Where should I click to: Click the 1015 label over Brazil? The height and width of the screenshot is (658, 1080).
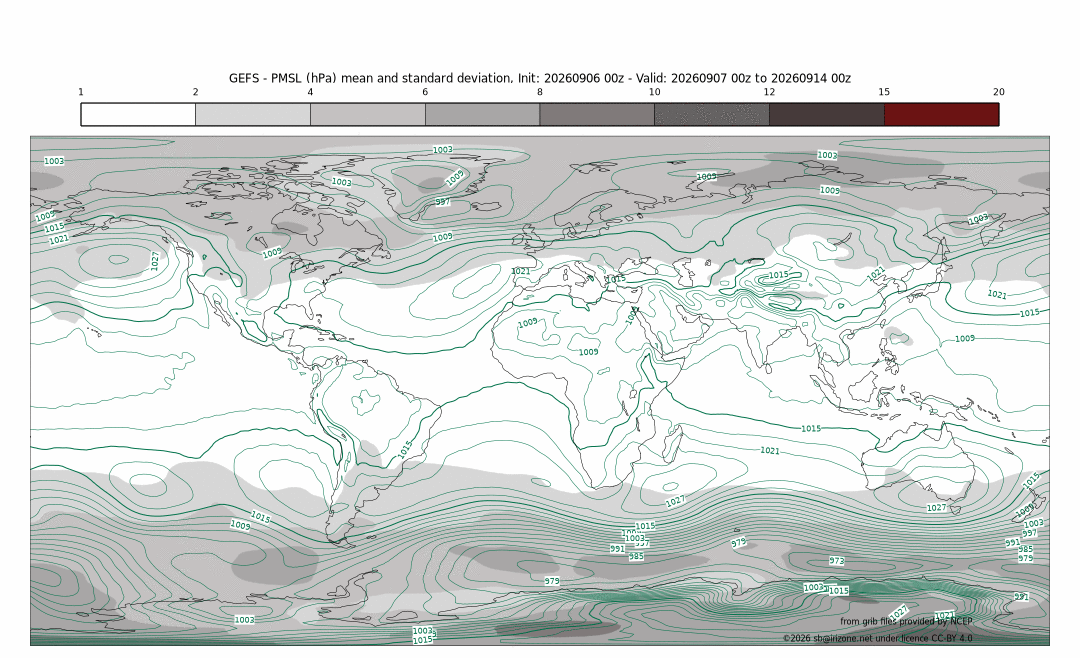pyautogui.click(x=405, y=450)
